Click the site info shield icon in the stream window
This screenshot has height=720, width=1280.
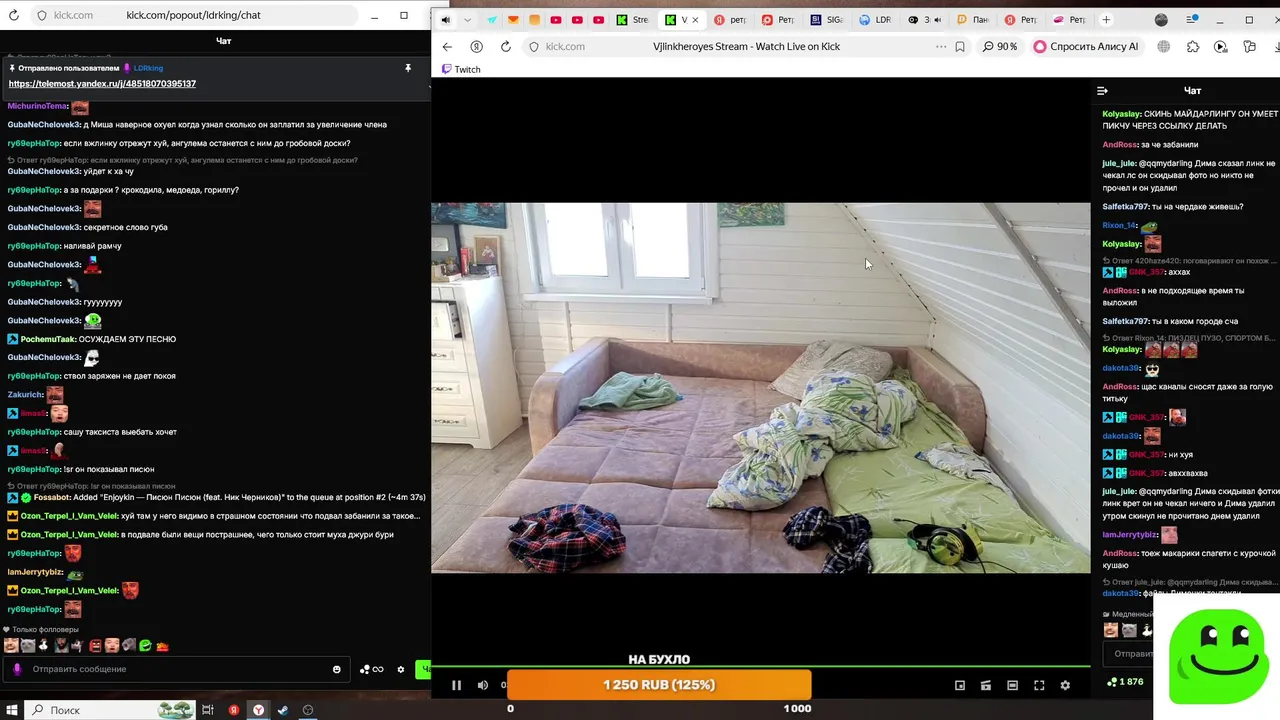(534, 46)
